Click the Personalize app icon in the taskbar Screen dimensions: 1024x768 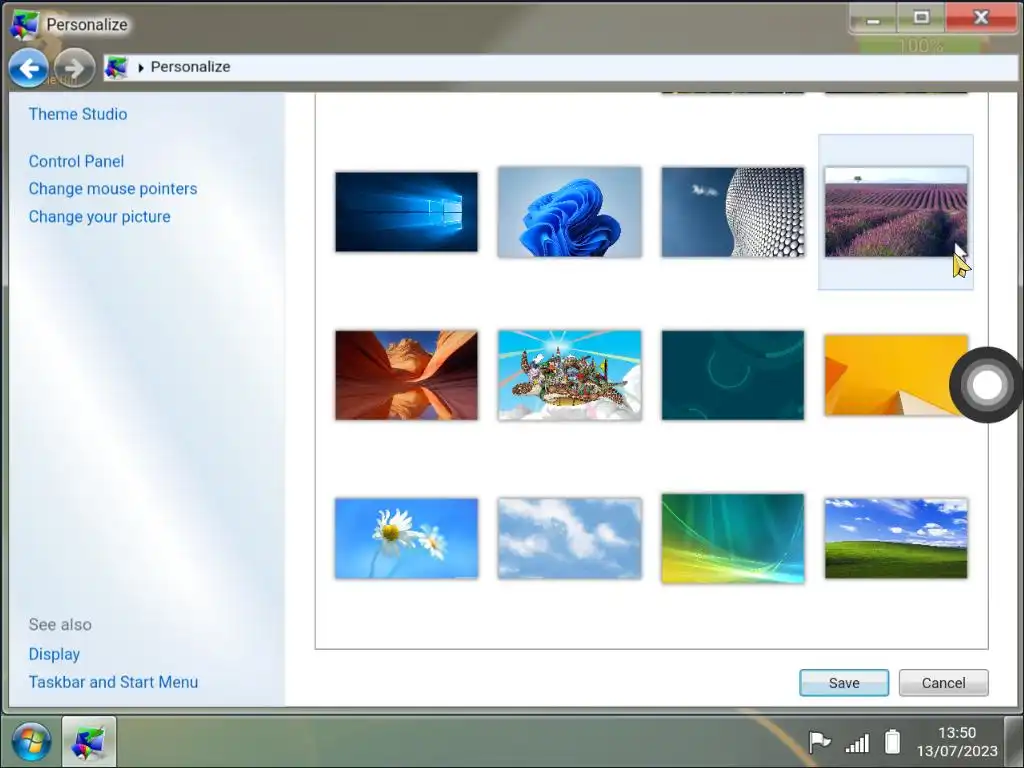89,742
